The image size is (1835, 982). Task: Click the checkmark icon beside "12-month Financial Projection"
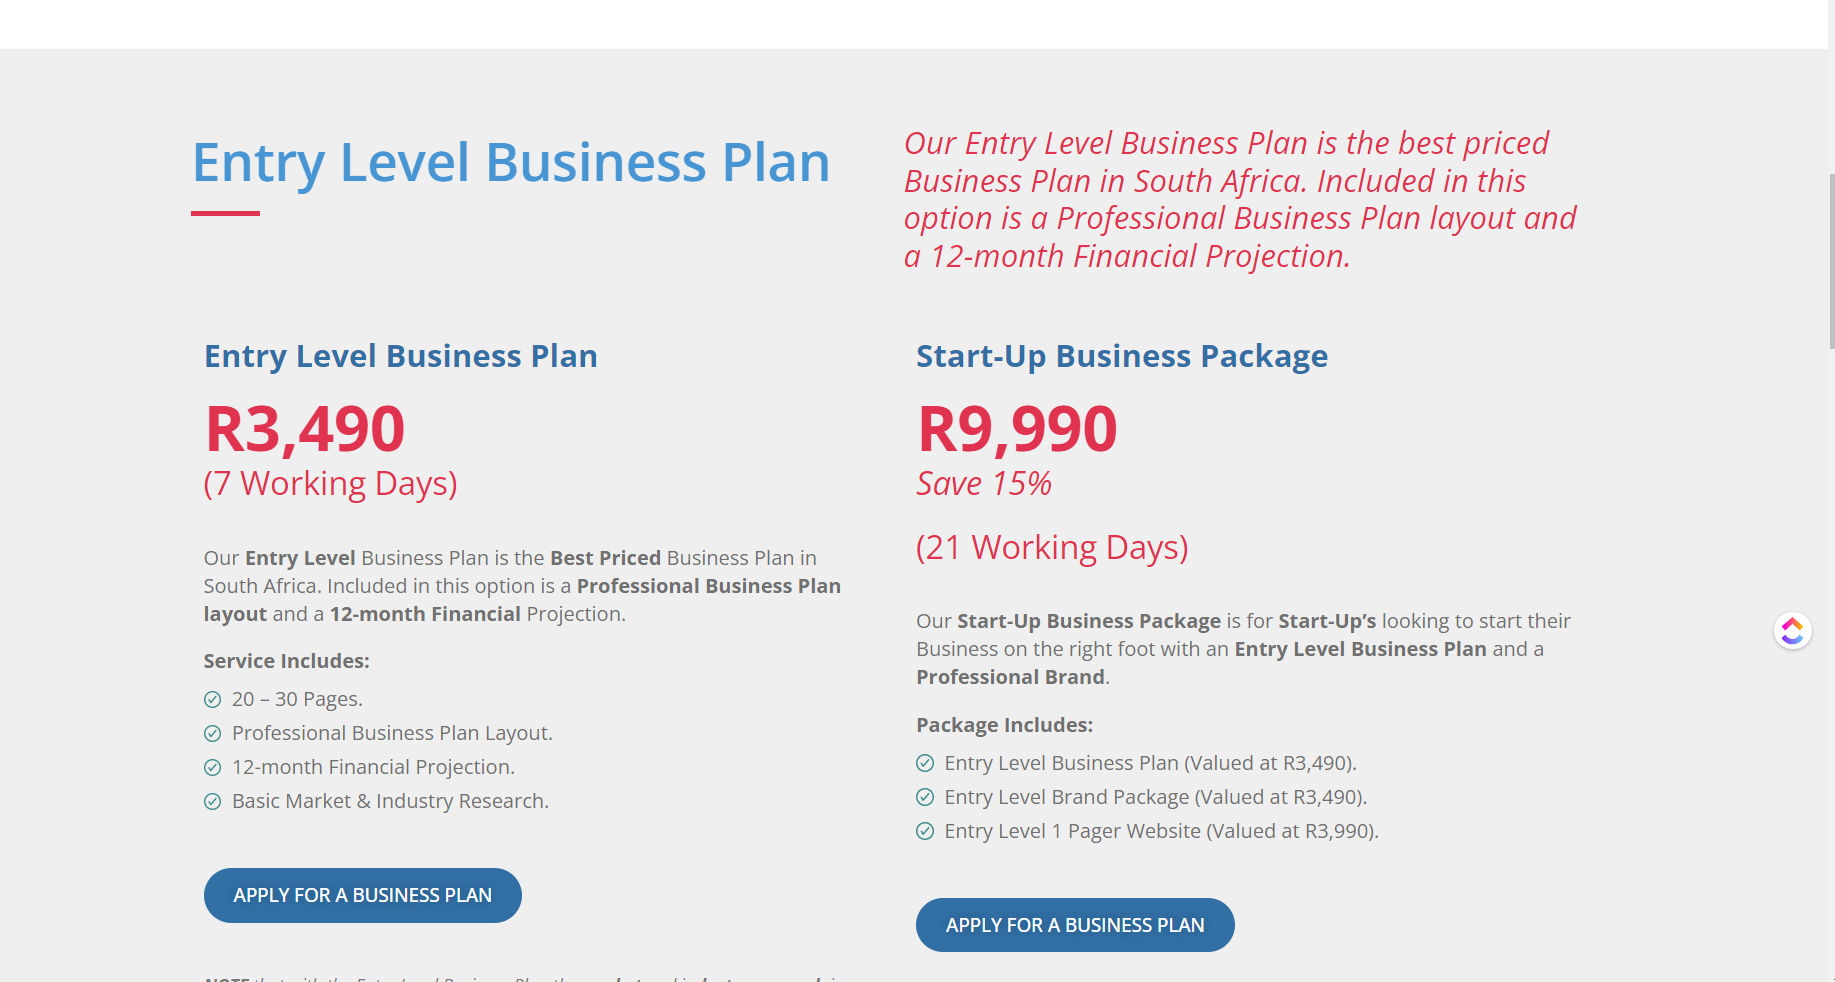click(x=212, y=767)
